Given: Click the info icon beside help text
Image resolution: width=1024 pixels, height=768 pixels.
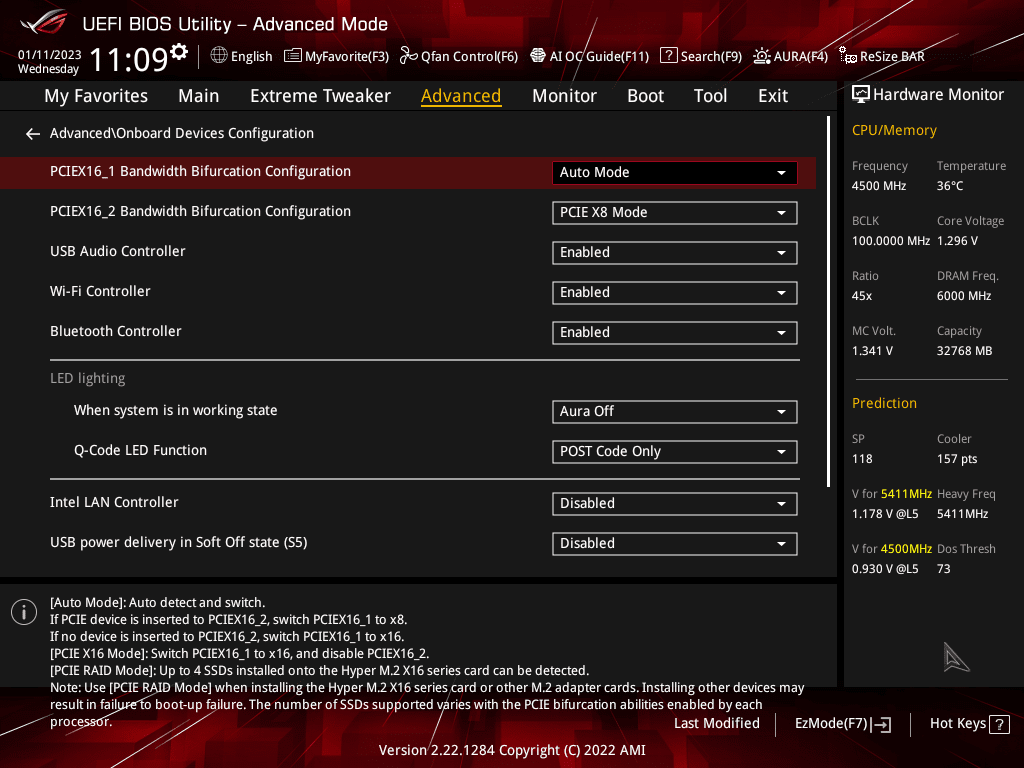Looking at the screenshot, I should coord(24,612).
